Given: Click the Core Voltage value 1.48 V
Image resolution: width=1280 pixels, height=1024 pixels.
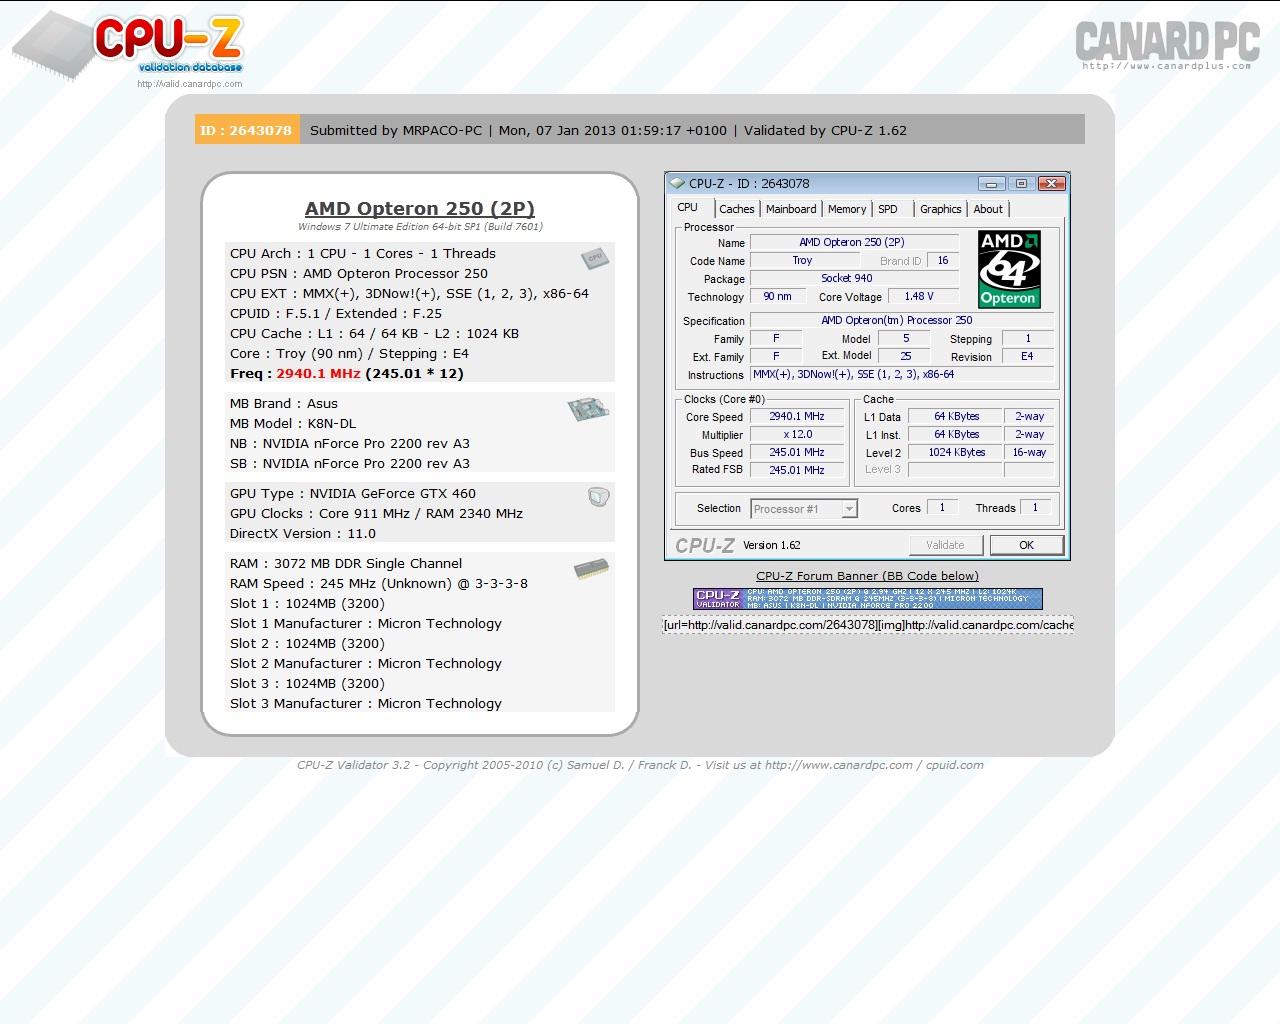Looking at the screenshot, I should pyautogui.click(x=922, y=296).
